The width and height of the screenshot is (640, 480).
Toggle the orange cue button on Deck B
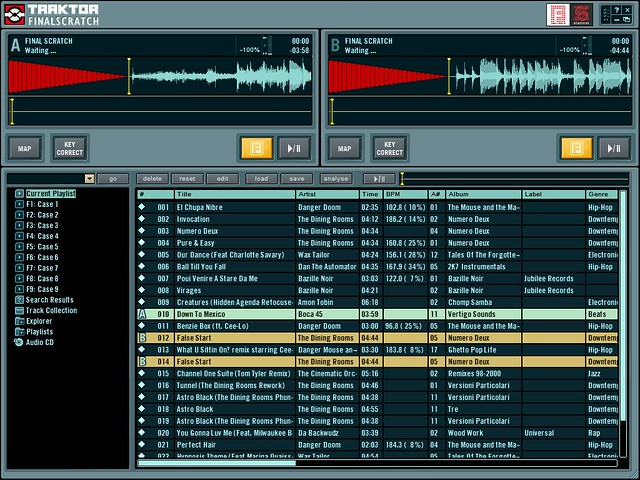[x=575, y=148]
